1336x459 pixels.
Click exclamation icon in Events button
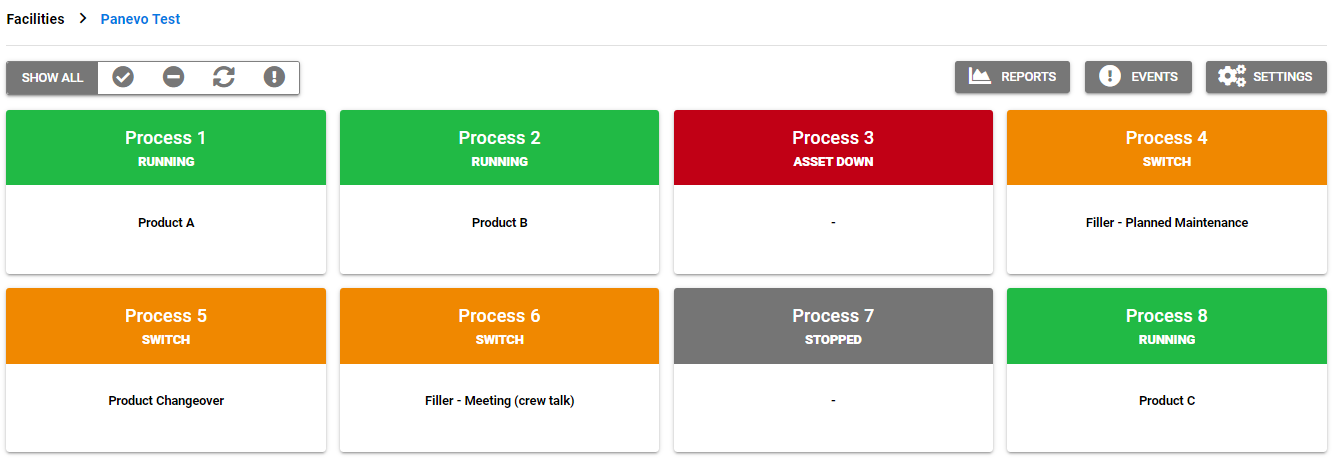1110,76
